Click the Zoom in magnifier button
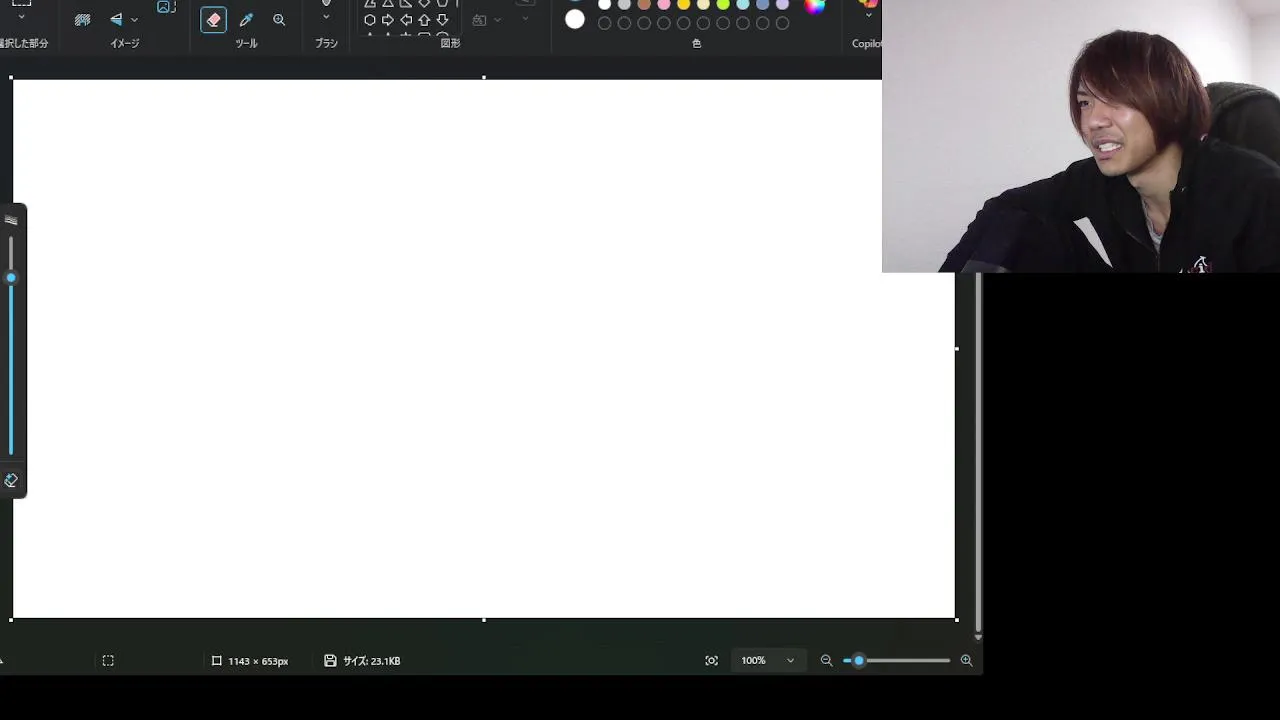1280x720 pixels. coord(966,661)
